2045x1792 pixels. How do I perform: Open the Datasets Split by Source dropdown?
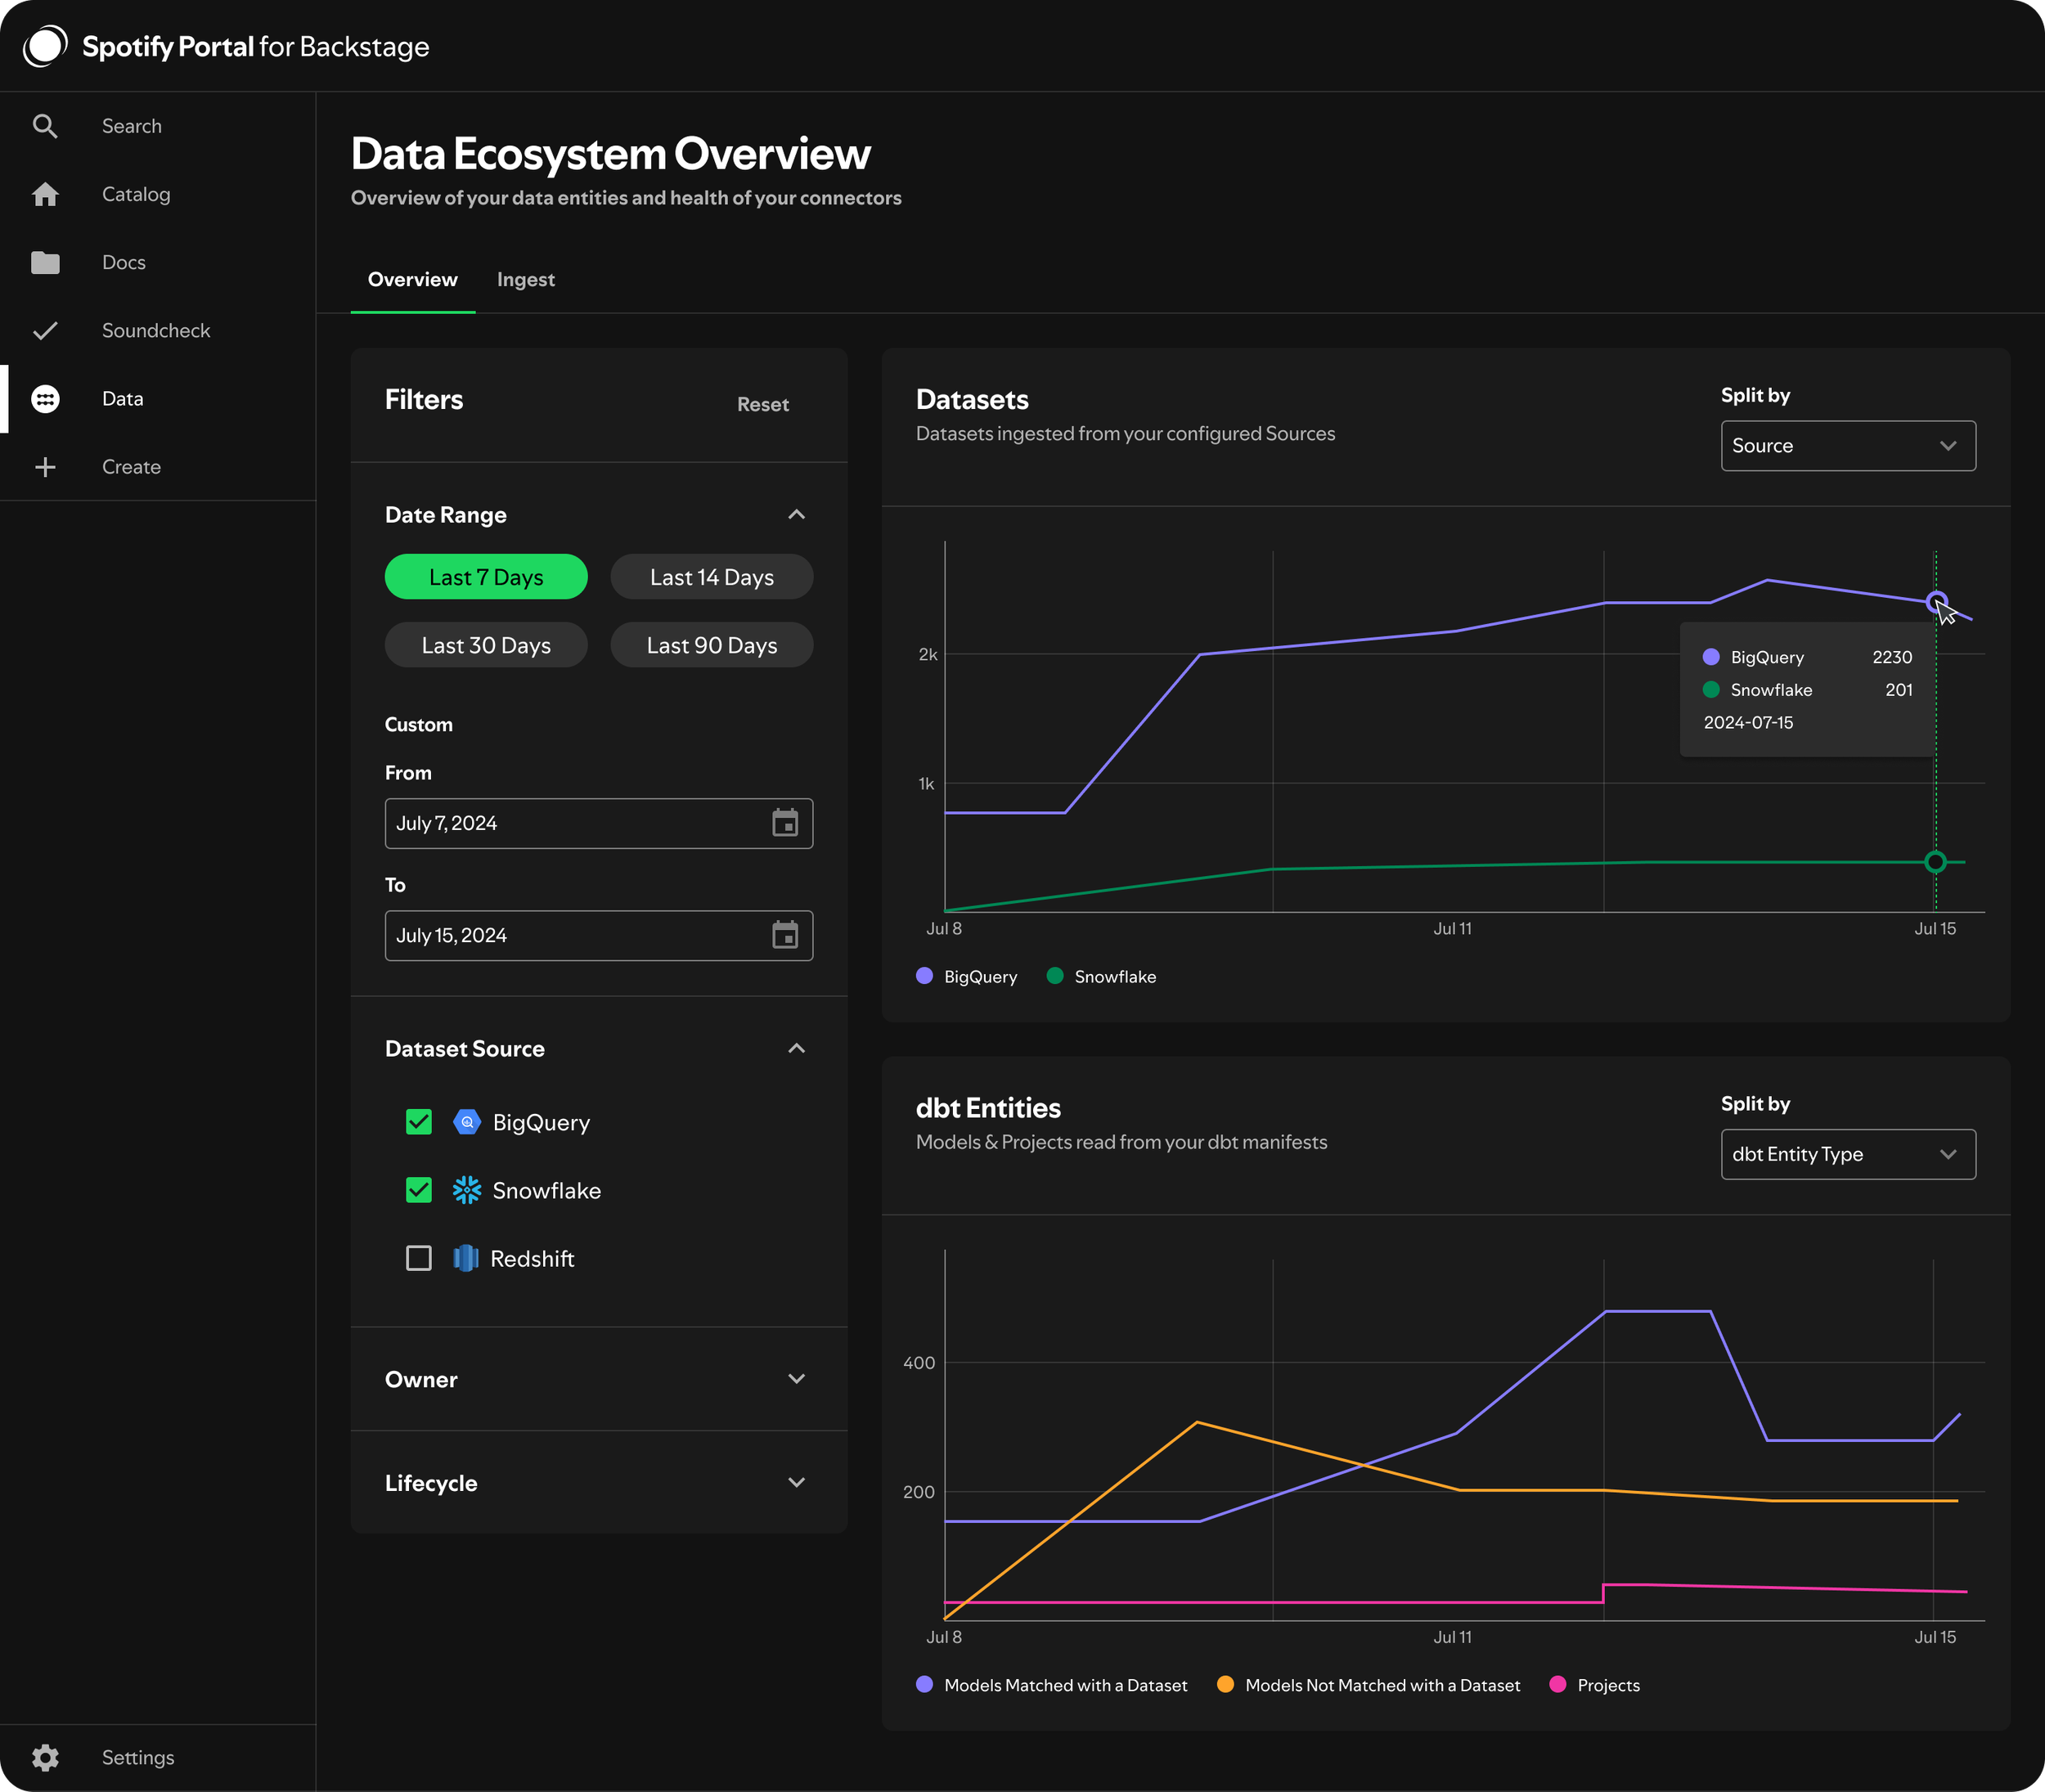point(1847,446)
